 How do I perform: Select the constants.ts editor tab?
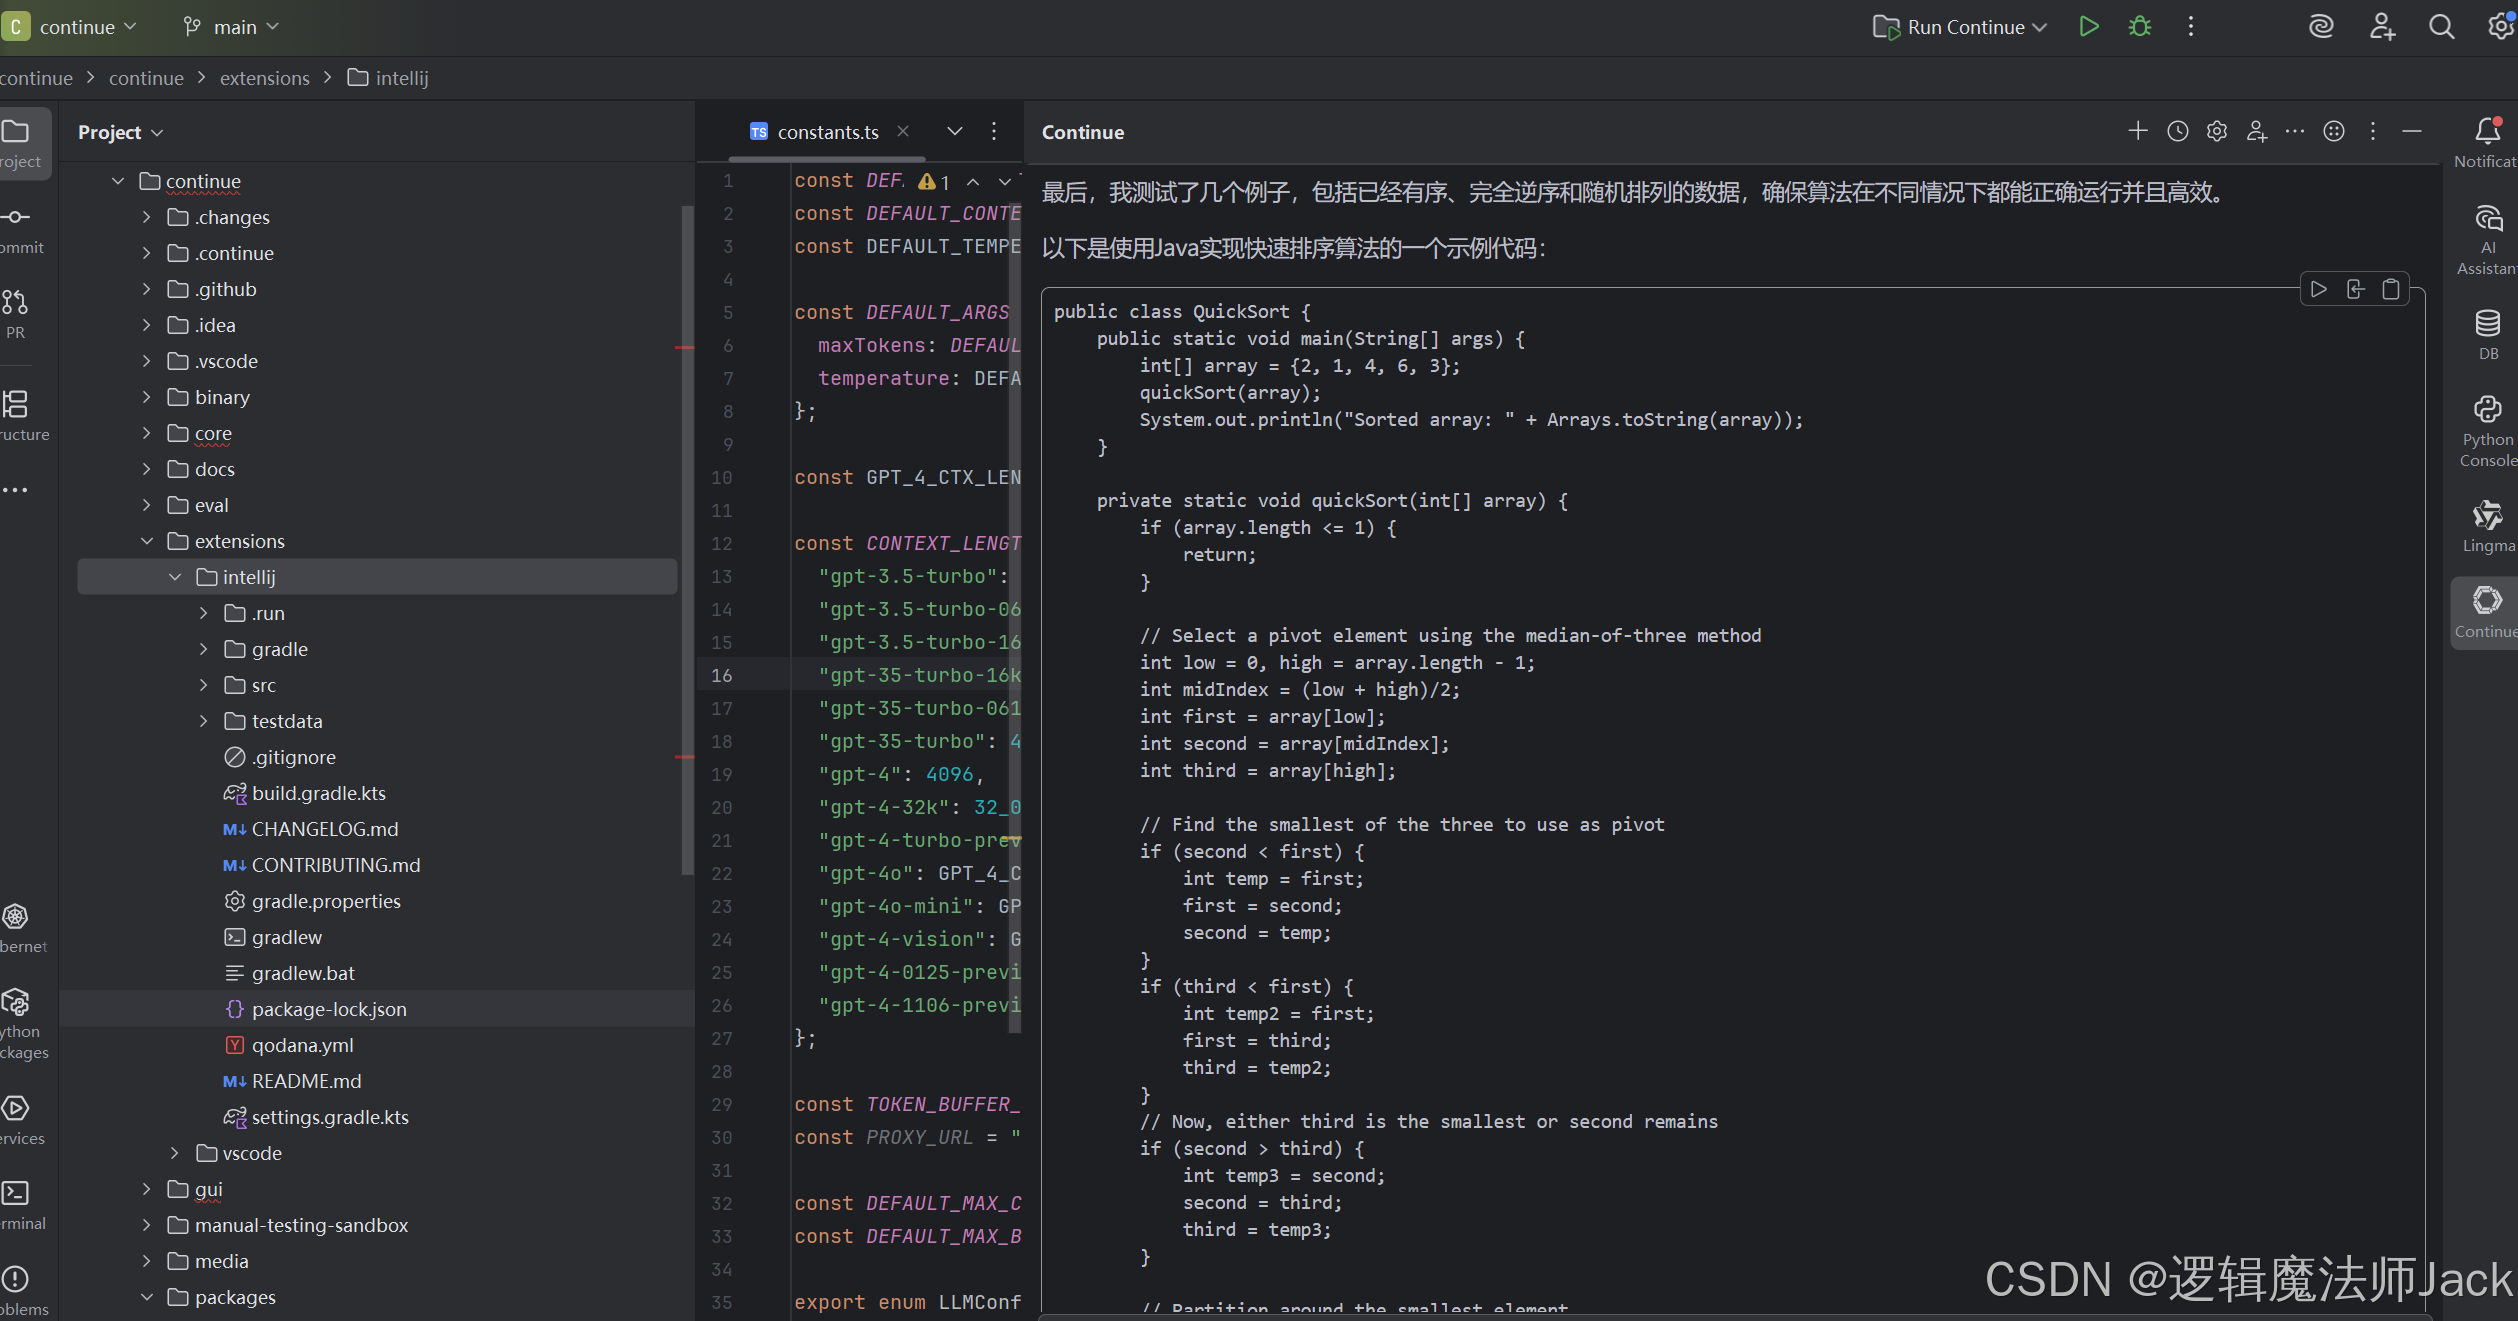[x=827, y=132]
